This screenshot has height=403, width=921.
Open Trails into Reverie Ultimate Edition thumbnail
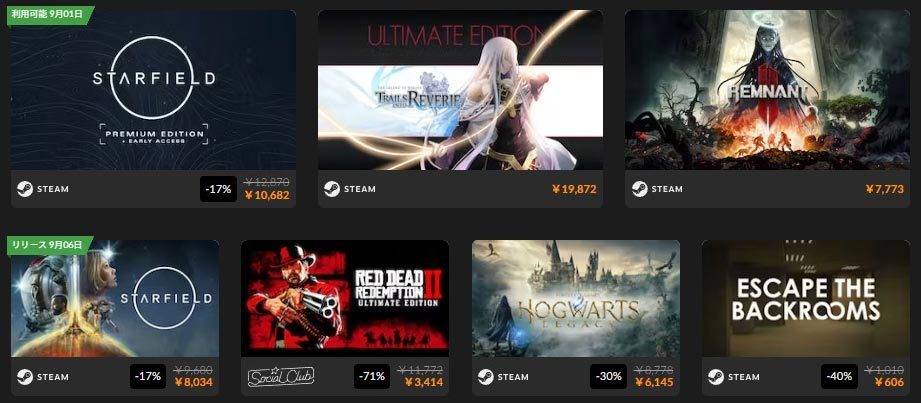pyautogui.click(x=460, y=90)
